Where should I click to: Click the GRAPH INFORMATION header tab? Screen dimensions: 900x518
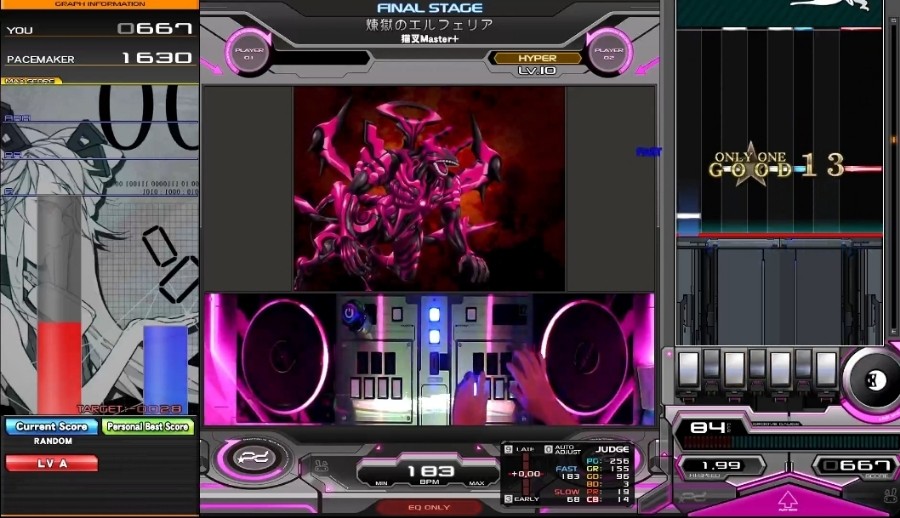click(99, 4)
